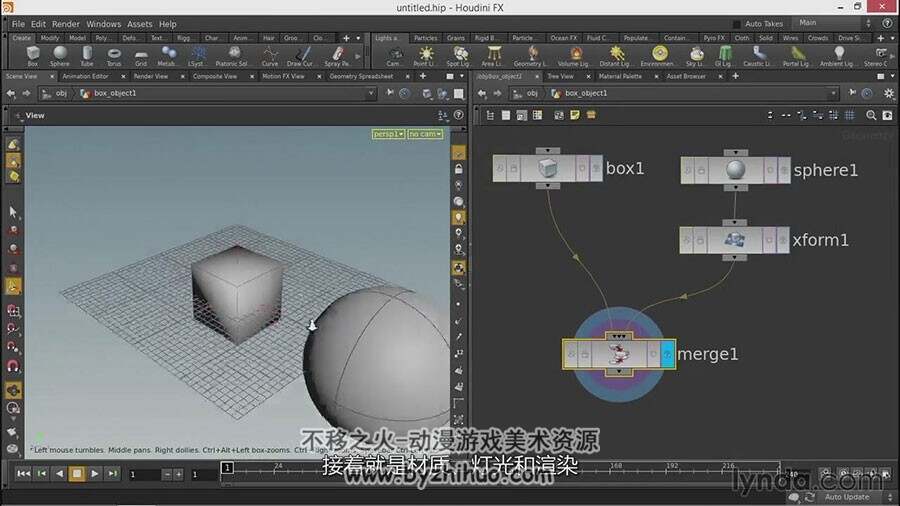Toggle the bypass flag on merge1 node
This screenshot has height=506, width=900.
(571, 355)
